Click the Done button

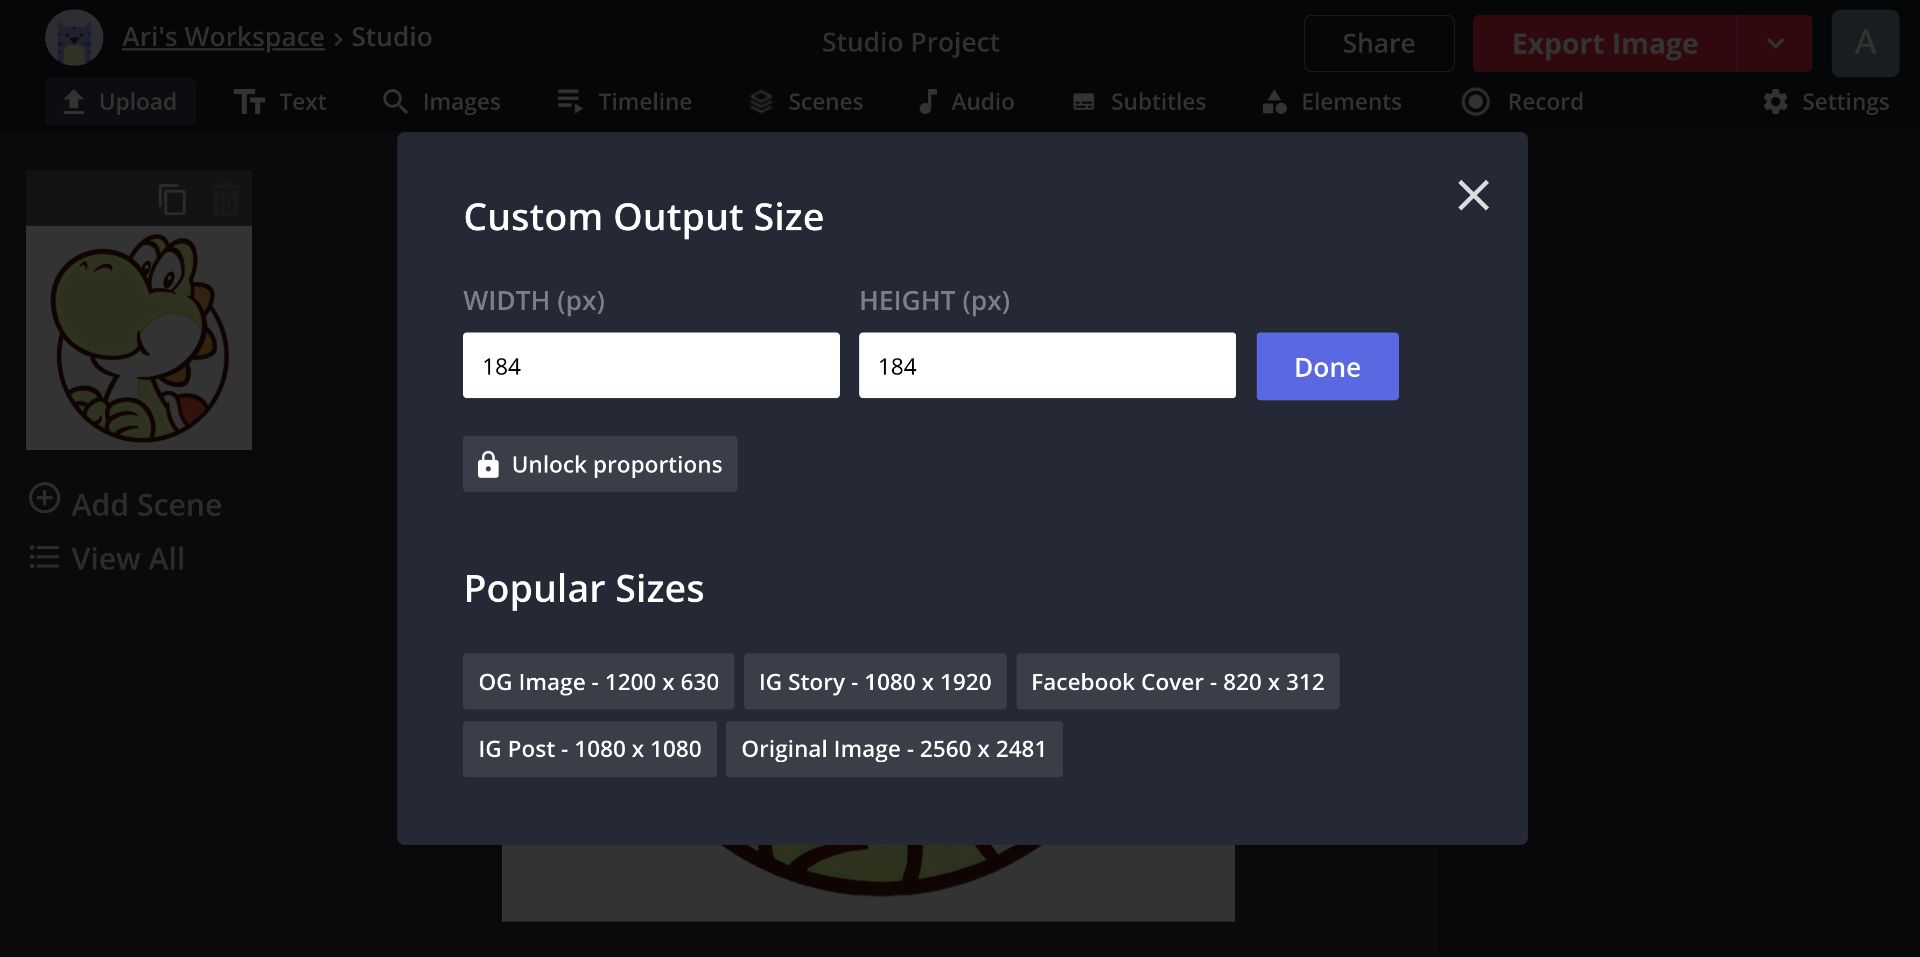pyautogui.click(x=1326, y=367)
